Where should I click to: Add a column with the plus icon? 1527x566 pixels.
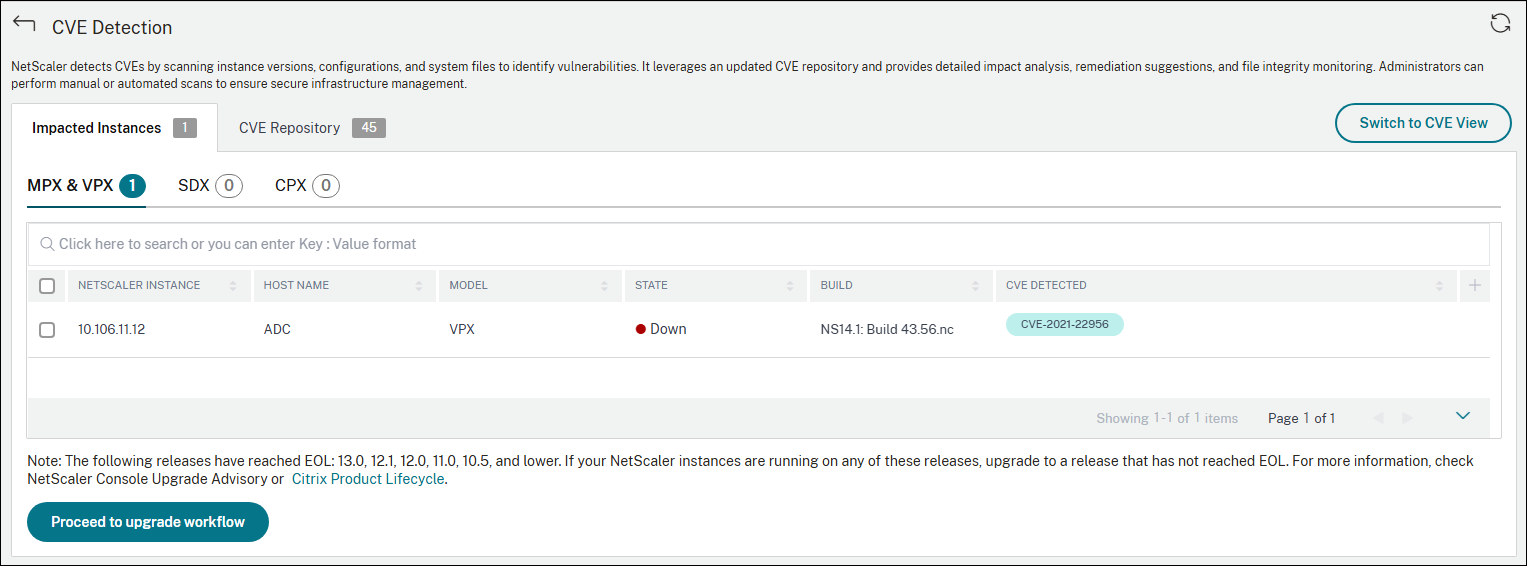pyautogui.click(x=1474, y=286)
